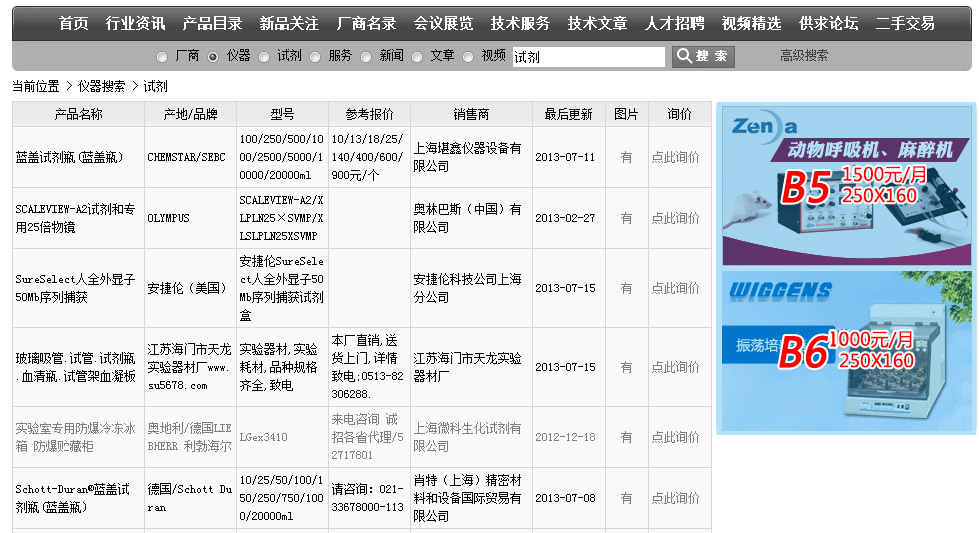Click the 搜索 search button

click(703, 56)
